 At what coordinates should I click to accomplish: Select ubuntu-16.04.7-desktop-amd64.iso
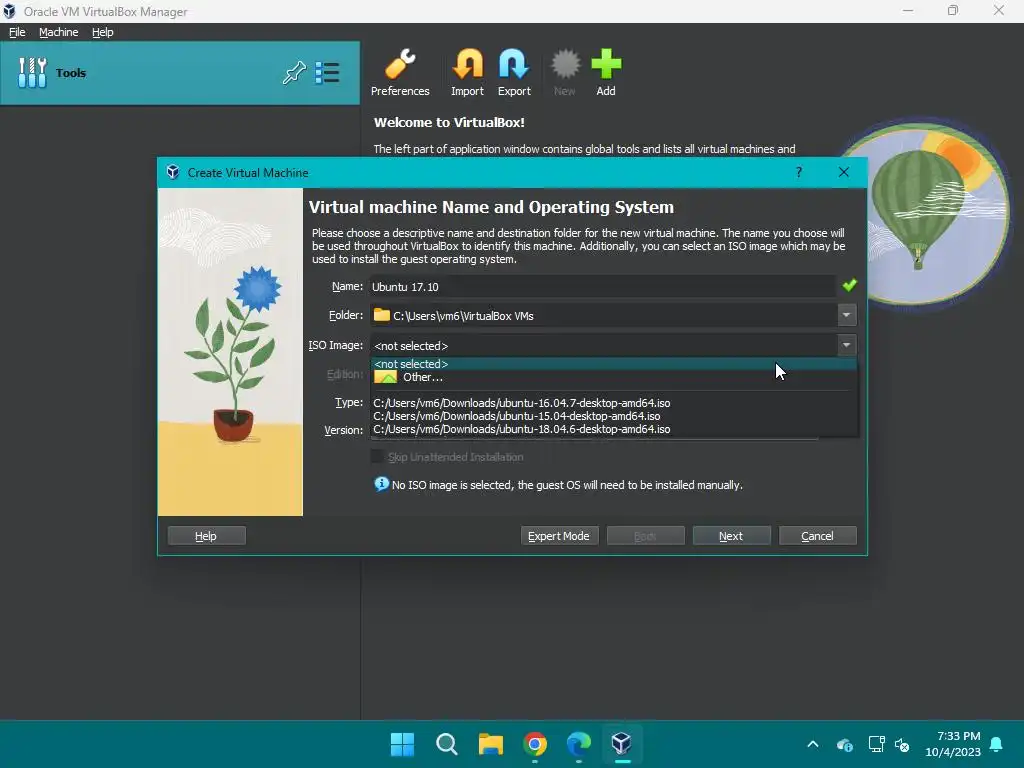pos(614,403)
